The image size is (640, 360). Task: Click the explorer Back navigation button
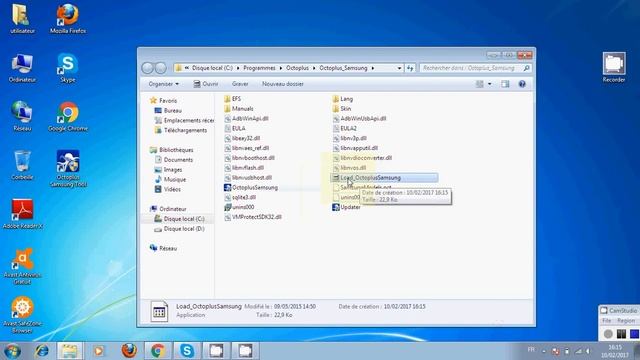pyautogui.click(x=147, y=68)
